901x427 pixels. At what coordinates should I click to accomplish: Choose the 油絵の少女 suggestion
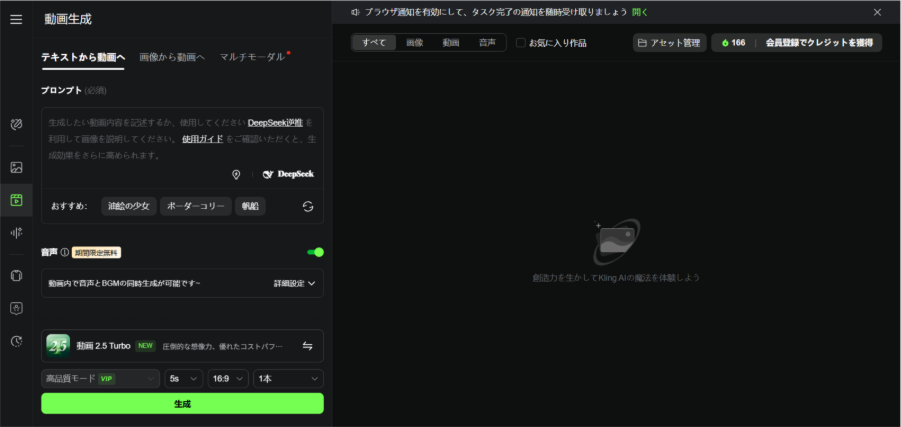(x=129, y=206)
